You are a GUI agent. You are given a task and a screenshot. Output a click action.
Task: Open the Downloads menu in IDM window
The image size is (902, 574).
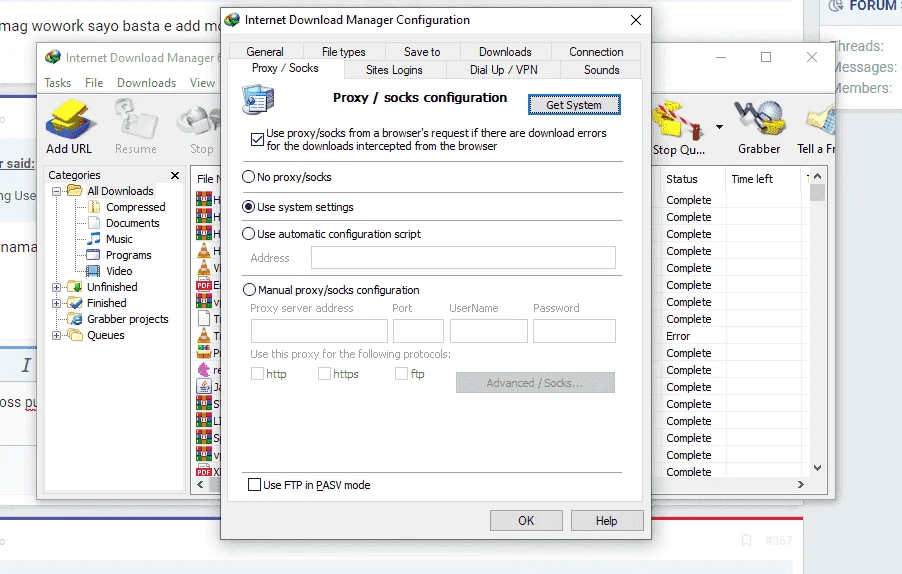pos(146,83)
